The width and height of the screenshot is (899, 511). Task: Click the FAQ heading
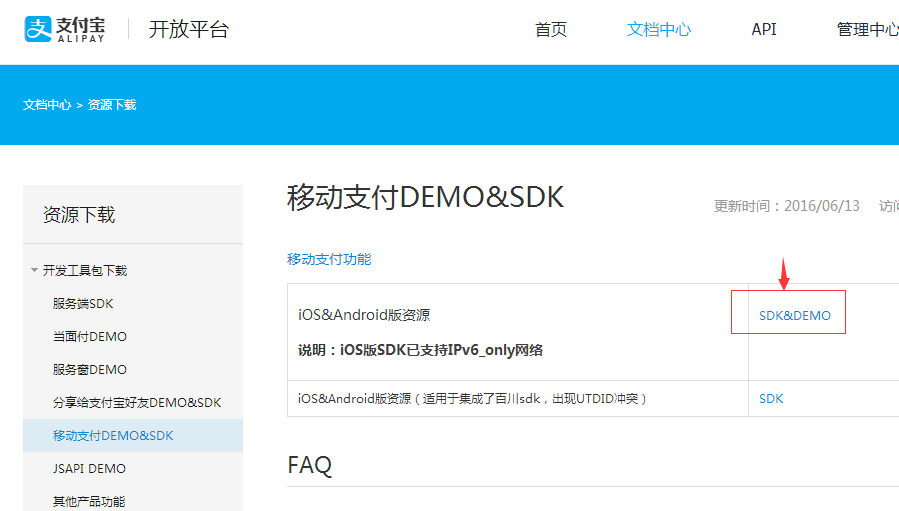click(x=310, y=465)
